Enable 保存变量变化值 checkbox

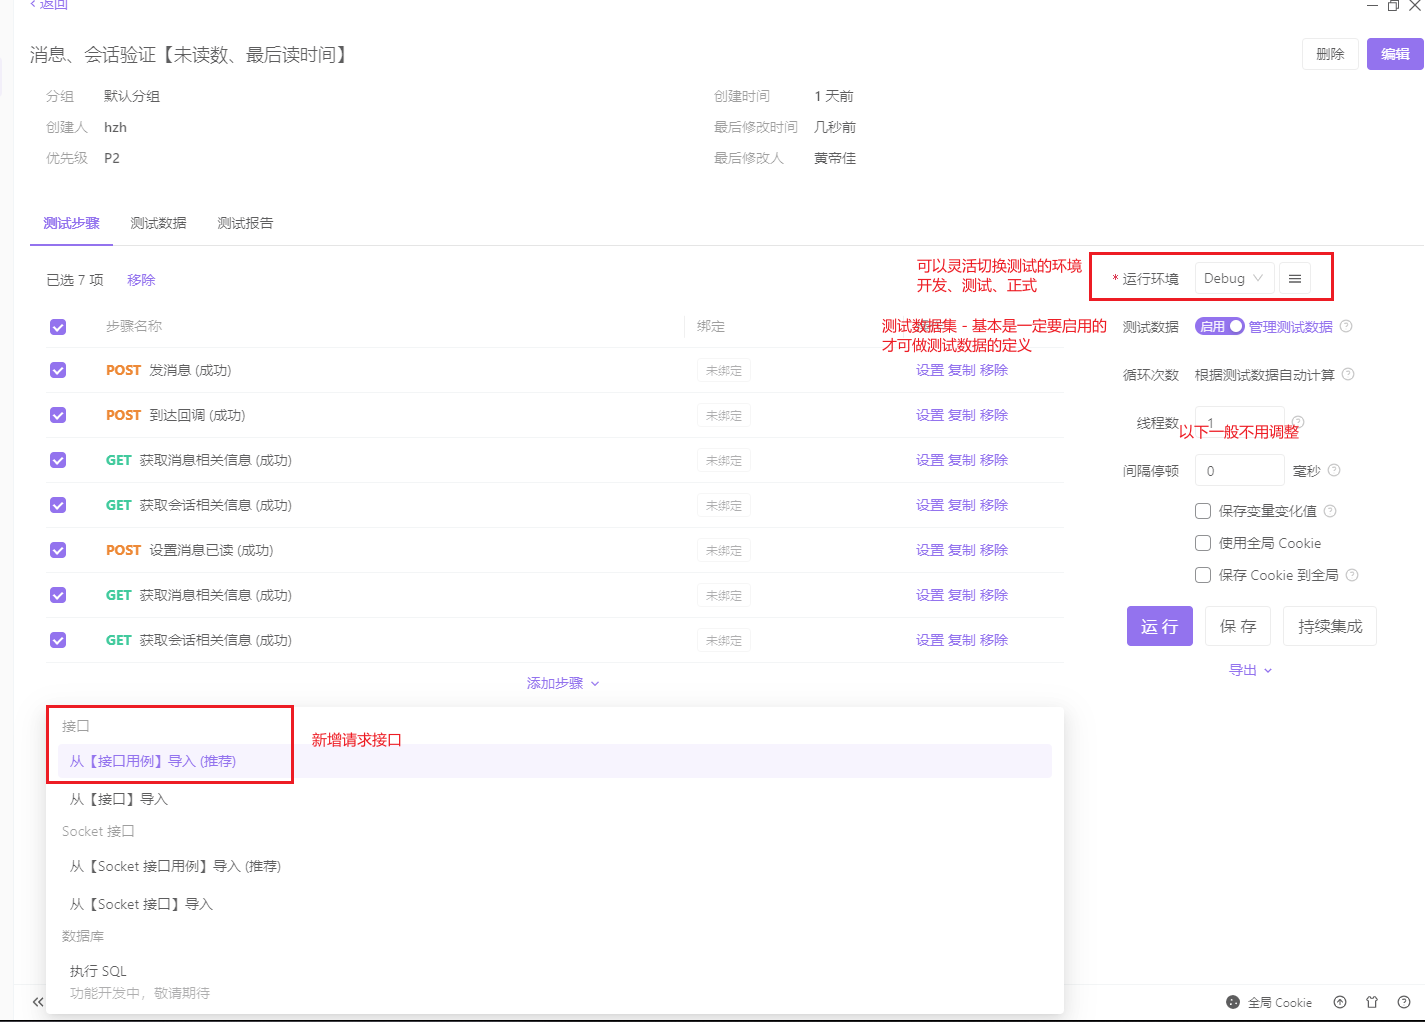point(1203,511)
